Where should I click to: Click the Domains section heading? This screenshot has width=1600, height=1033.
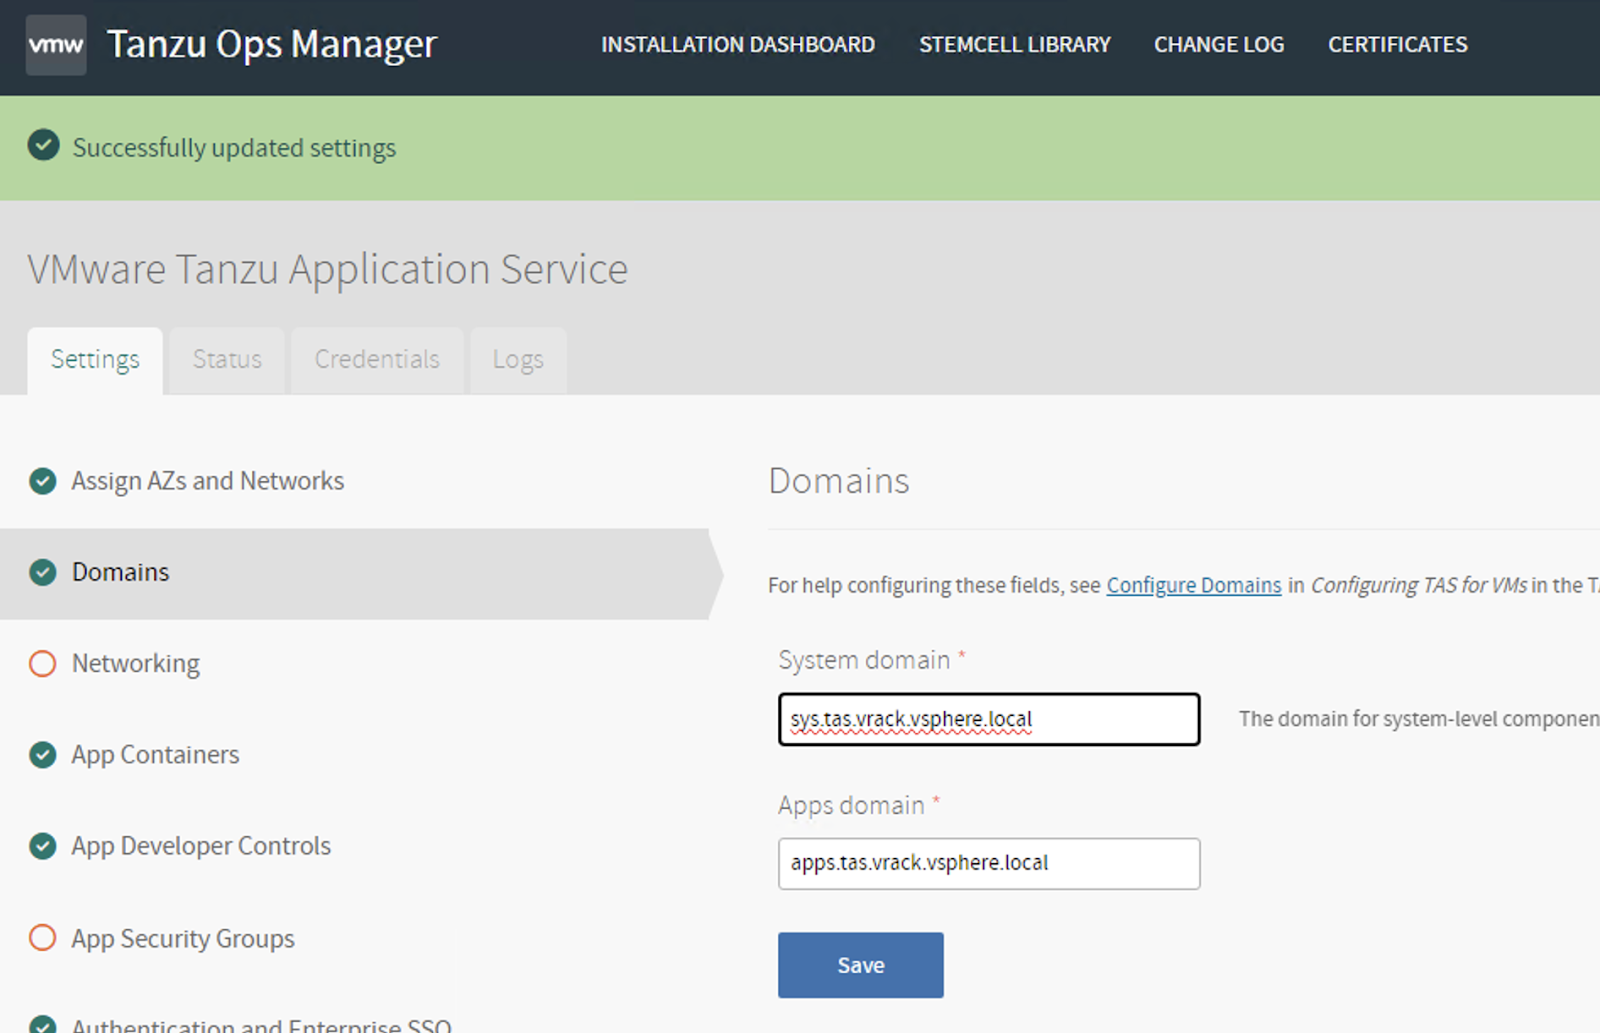(839, 481)
